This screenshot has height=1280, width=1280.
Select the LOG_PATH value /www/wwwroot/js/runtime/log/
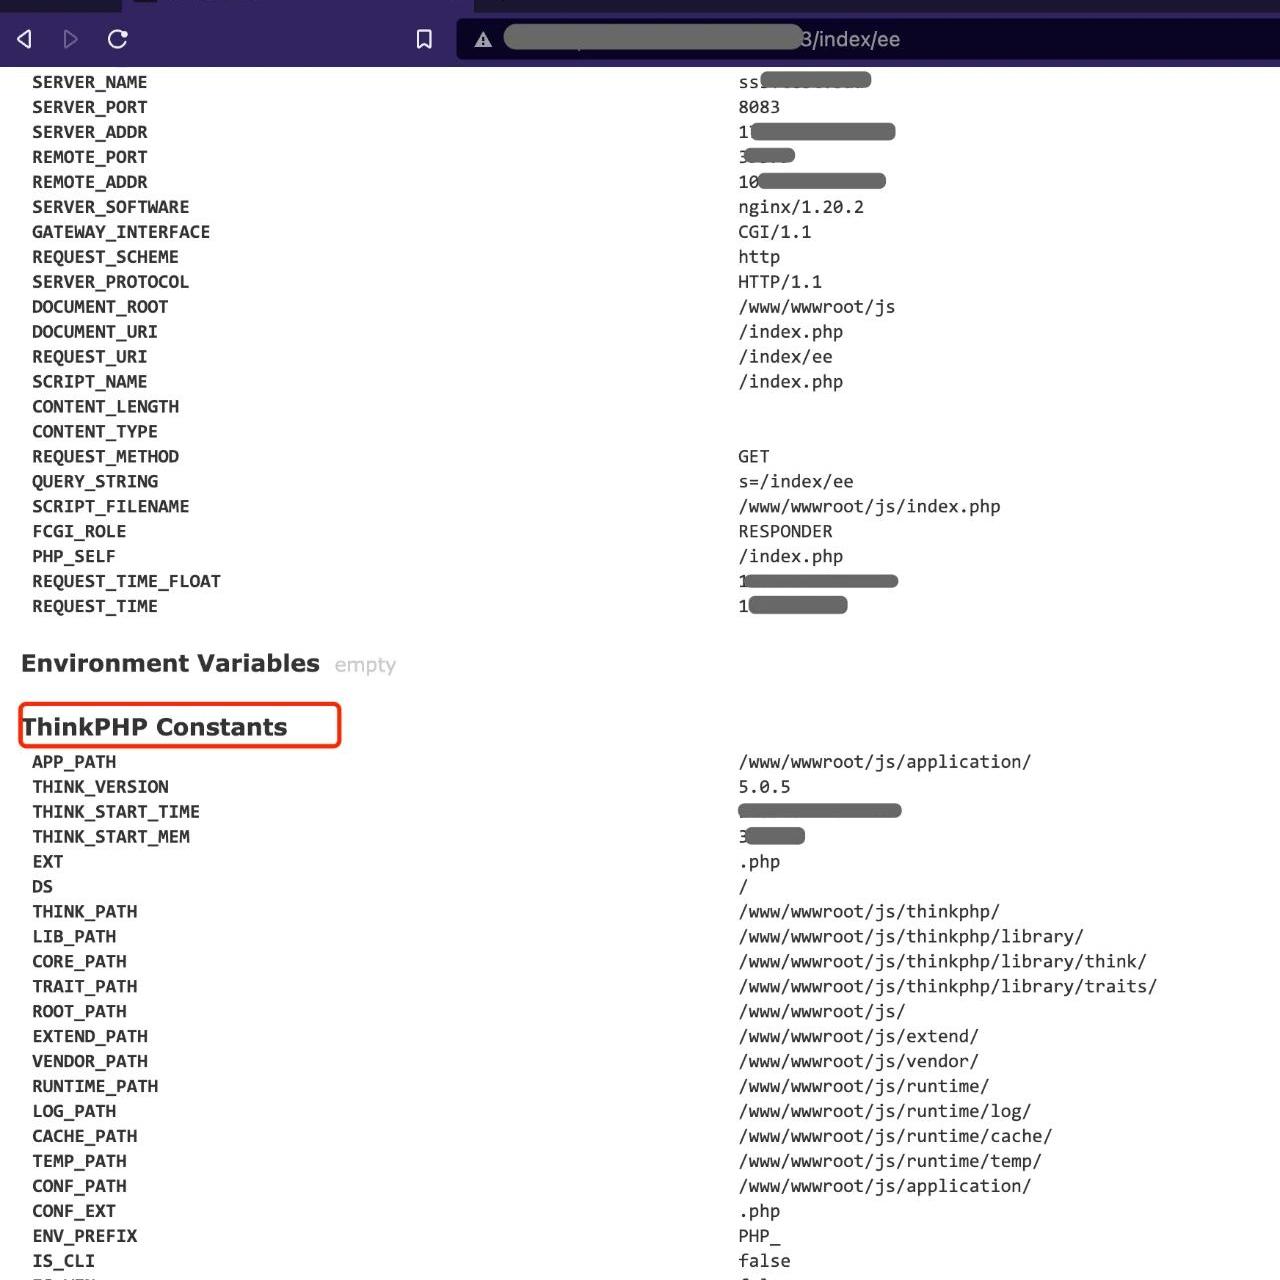[885, 1112]
